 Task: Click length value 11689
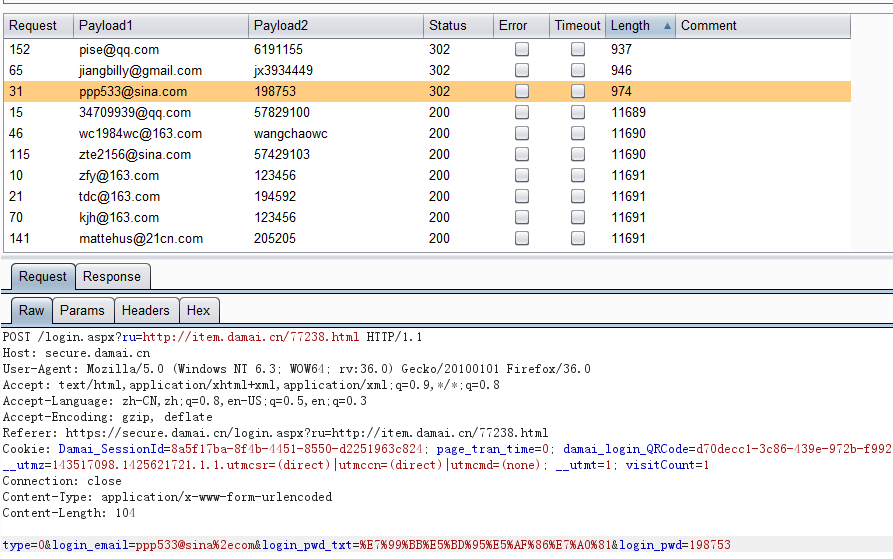(629, 113)
